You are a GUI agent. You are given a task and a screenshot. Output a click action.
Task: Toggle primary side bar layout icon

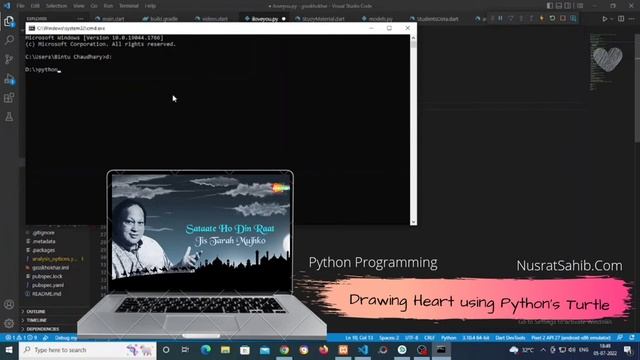tap(550, 6)
